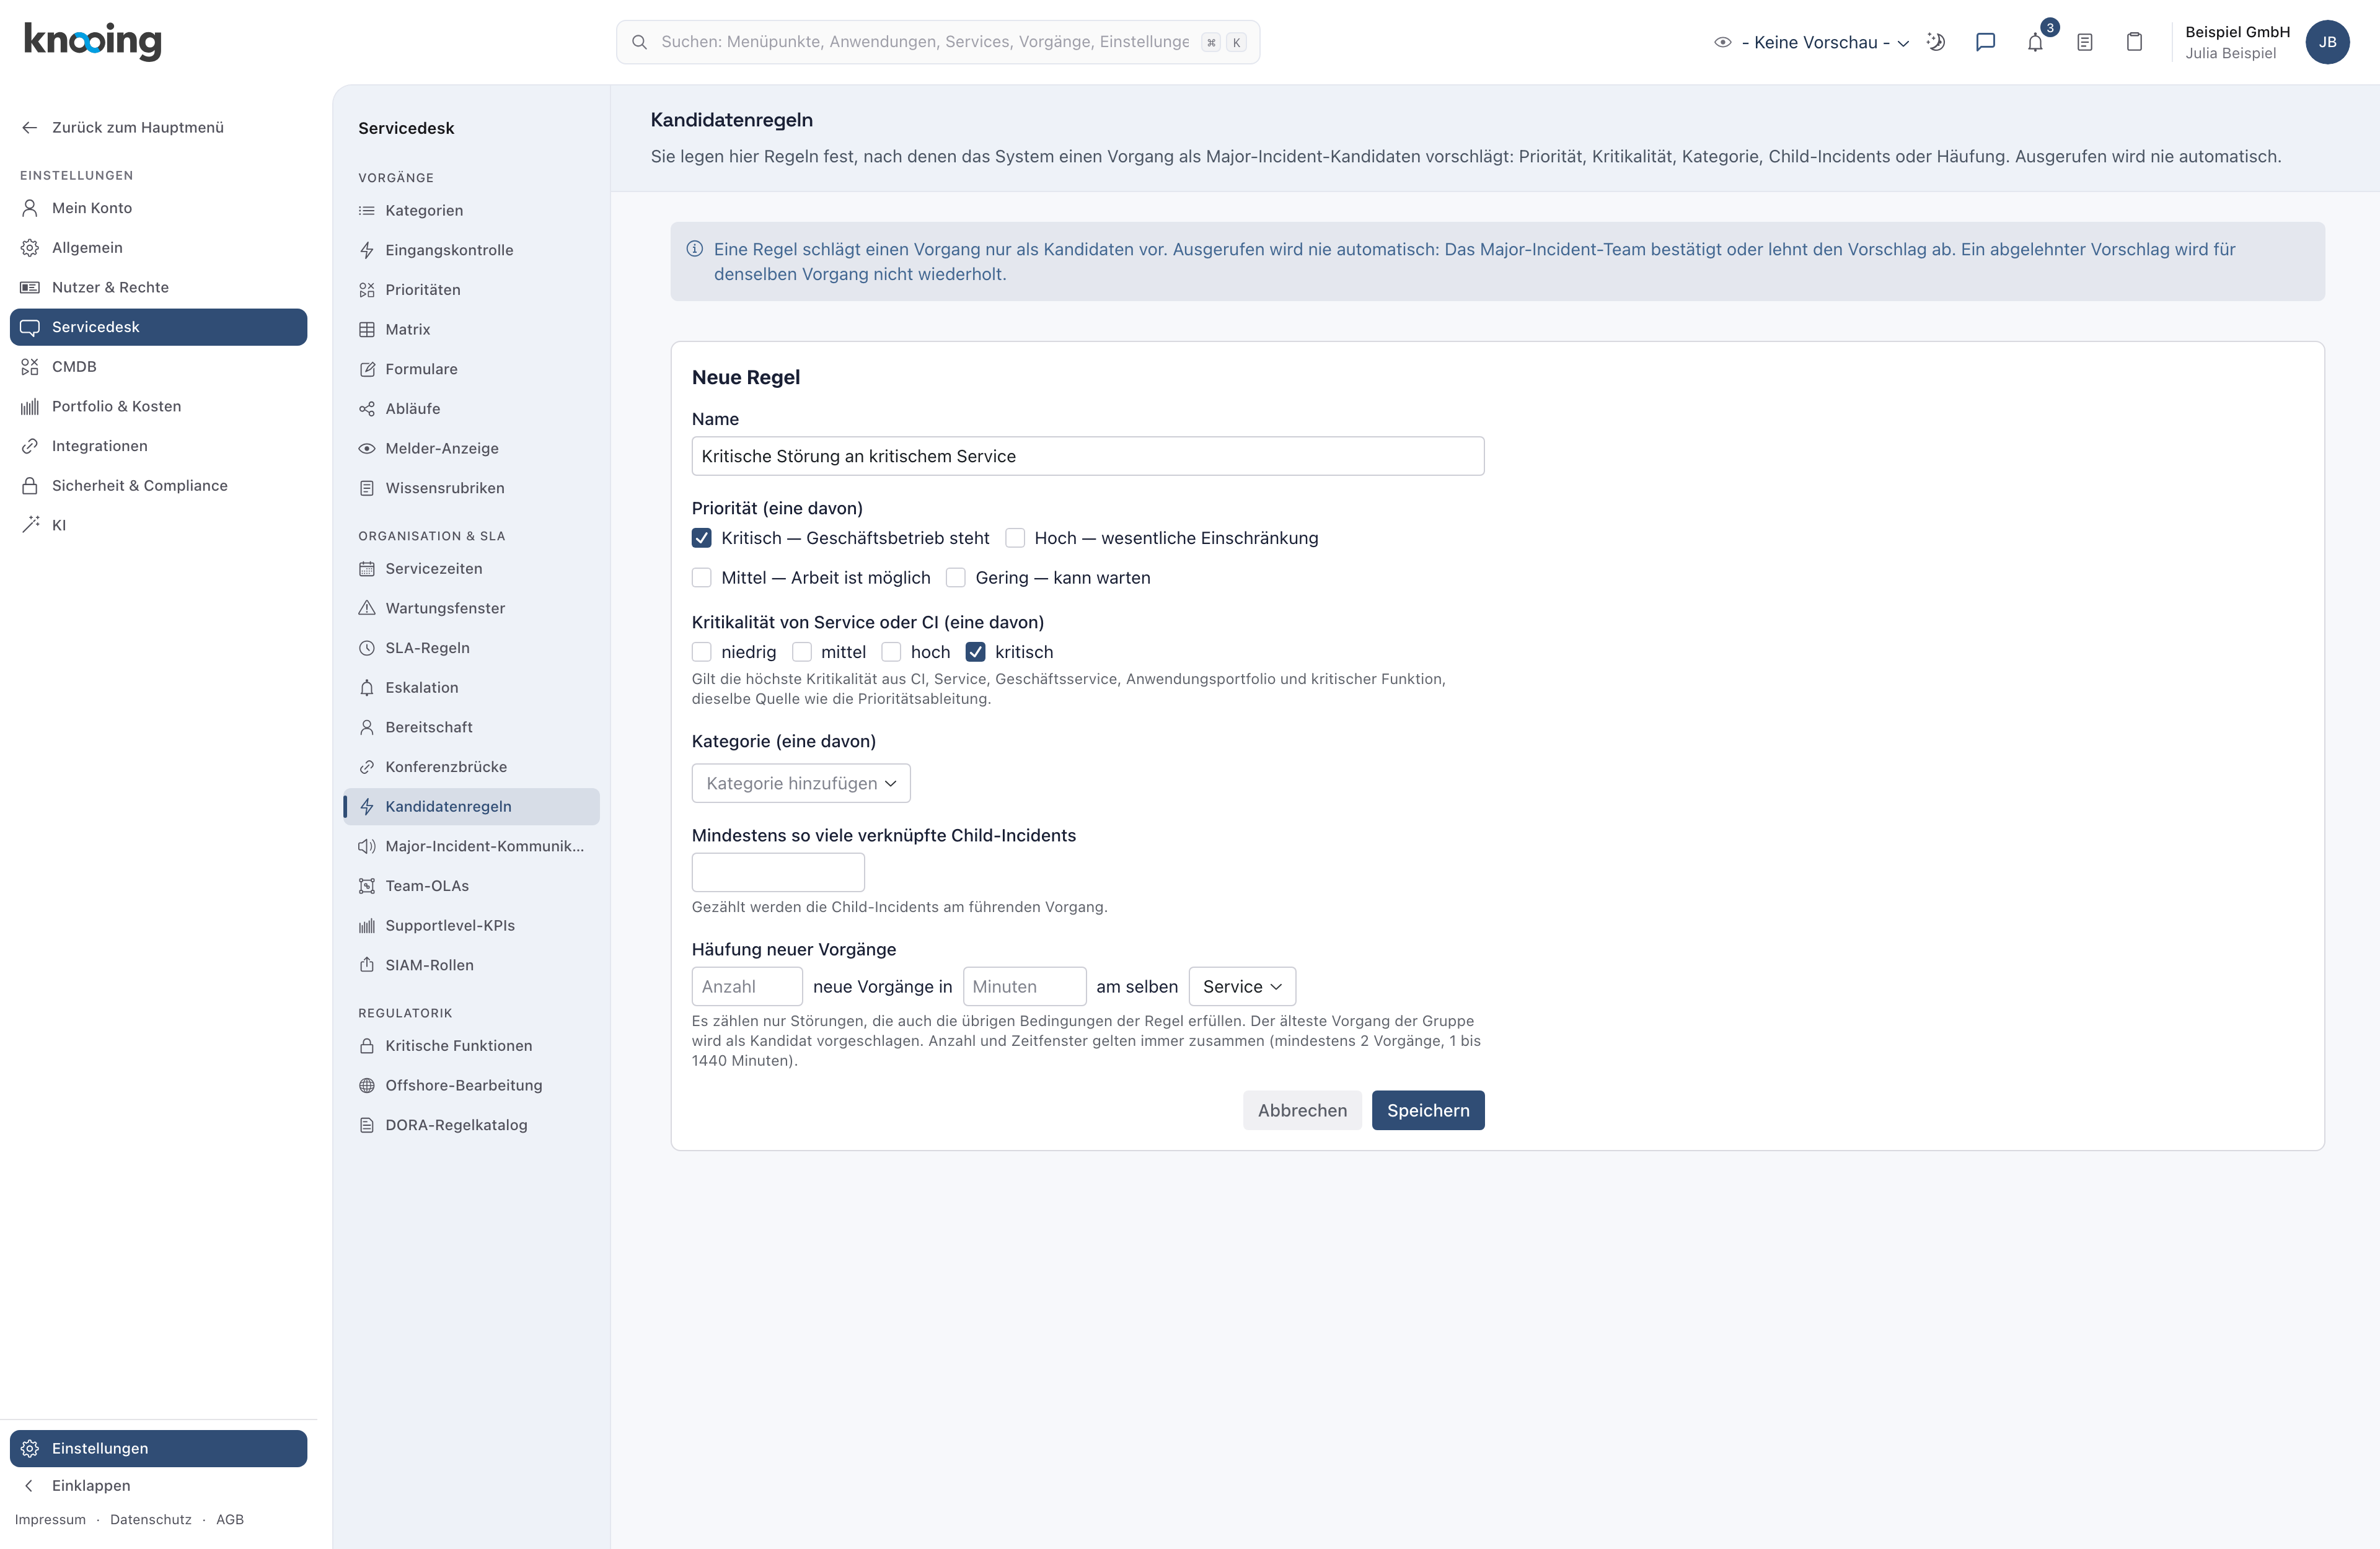Viewport: 2380px width, 1549px height.
Task: Open the Kategorie hinzufügen dropdown
Action: 801,783
